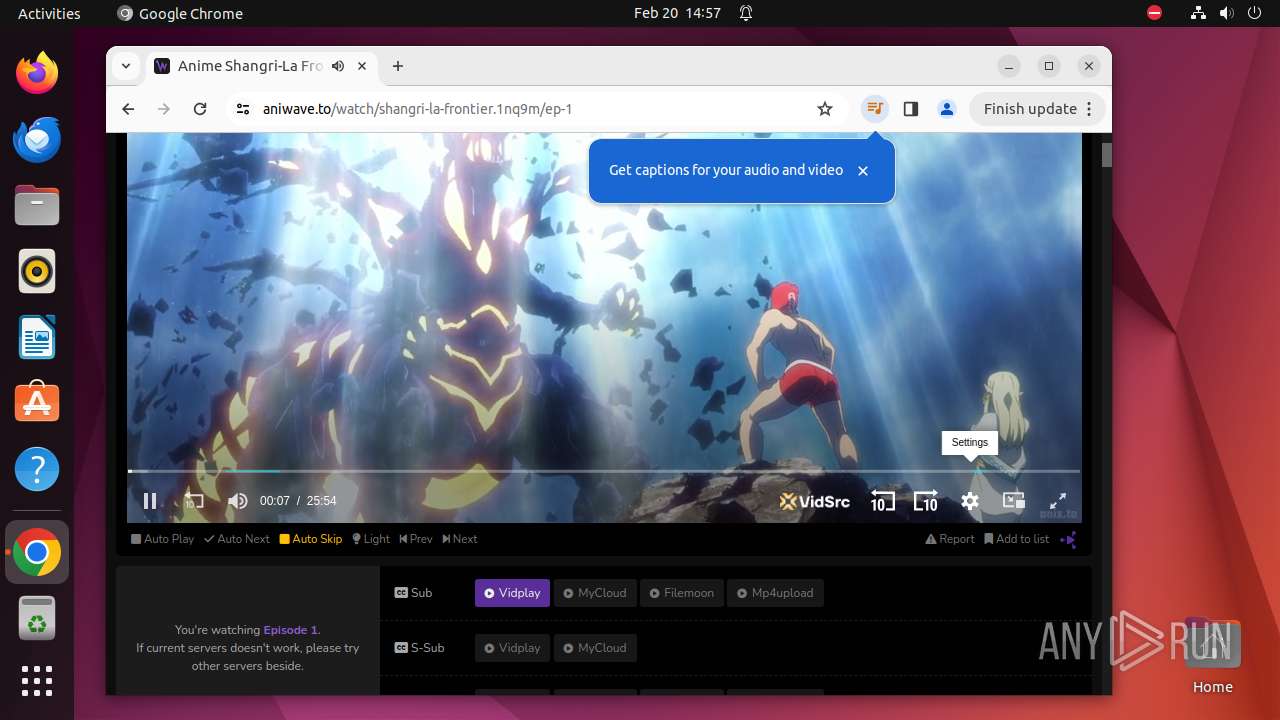Viewport: 1280px width, 720px height.
Task: Toggle the Auto Next option
Action: point(237,539)
